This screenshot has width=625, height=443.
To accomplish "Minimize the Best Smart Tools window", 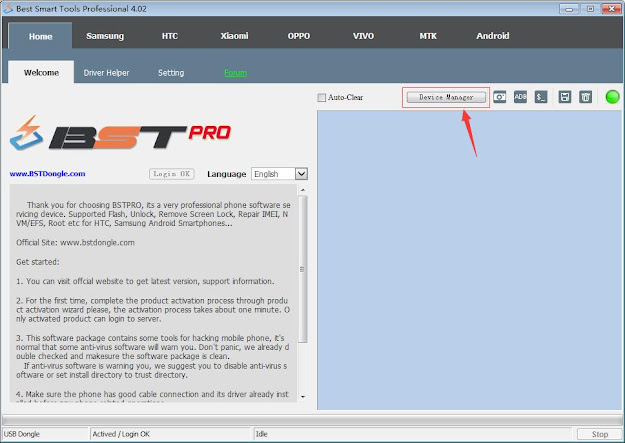I will coord(569,8).
